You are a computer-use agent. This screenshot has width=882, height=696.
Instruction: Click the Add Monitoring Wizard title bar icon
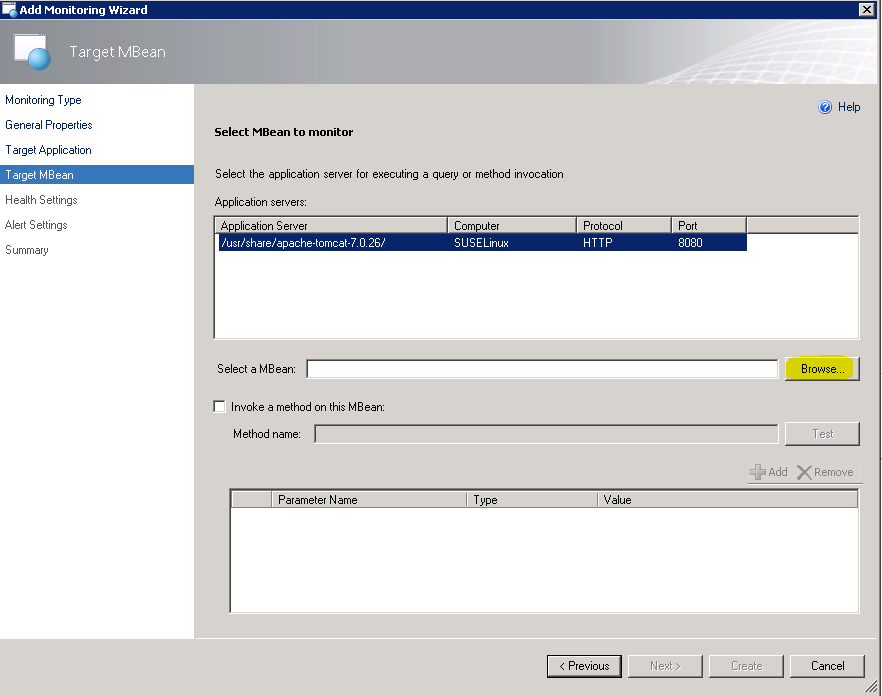(x=10, y=9)
